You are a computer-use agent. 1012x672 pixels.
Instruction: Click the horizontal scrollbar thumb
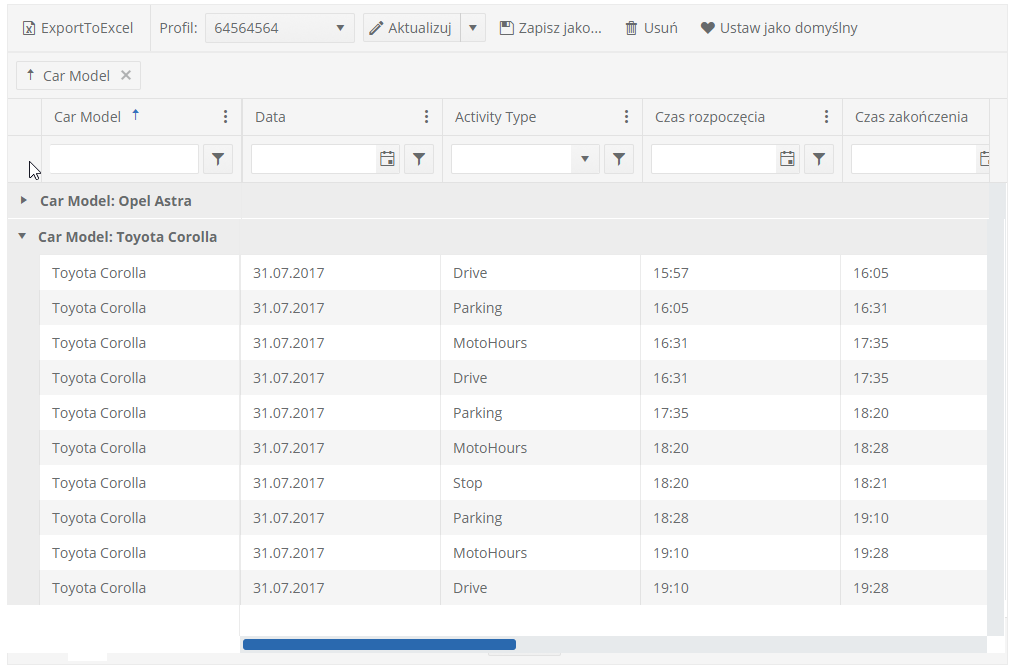coord(379,645)
